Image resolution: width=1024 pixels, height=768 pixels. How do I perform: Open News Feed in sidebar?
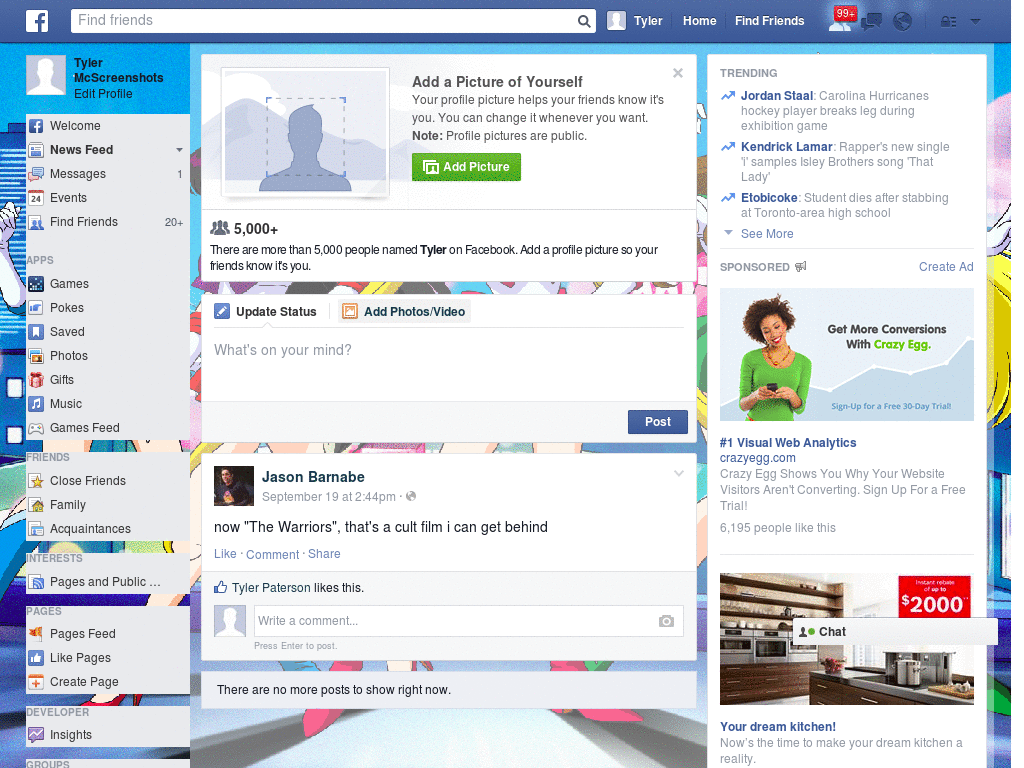click(x=82, y=150)
